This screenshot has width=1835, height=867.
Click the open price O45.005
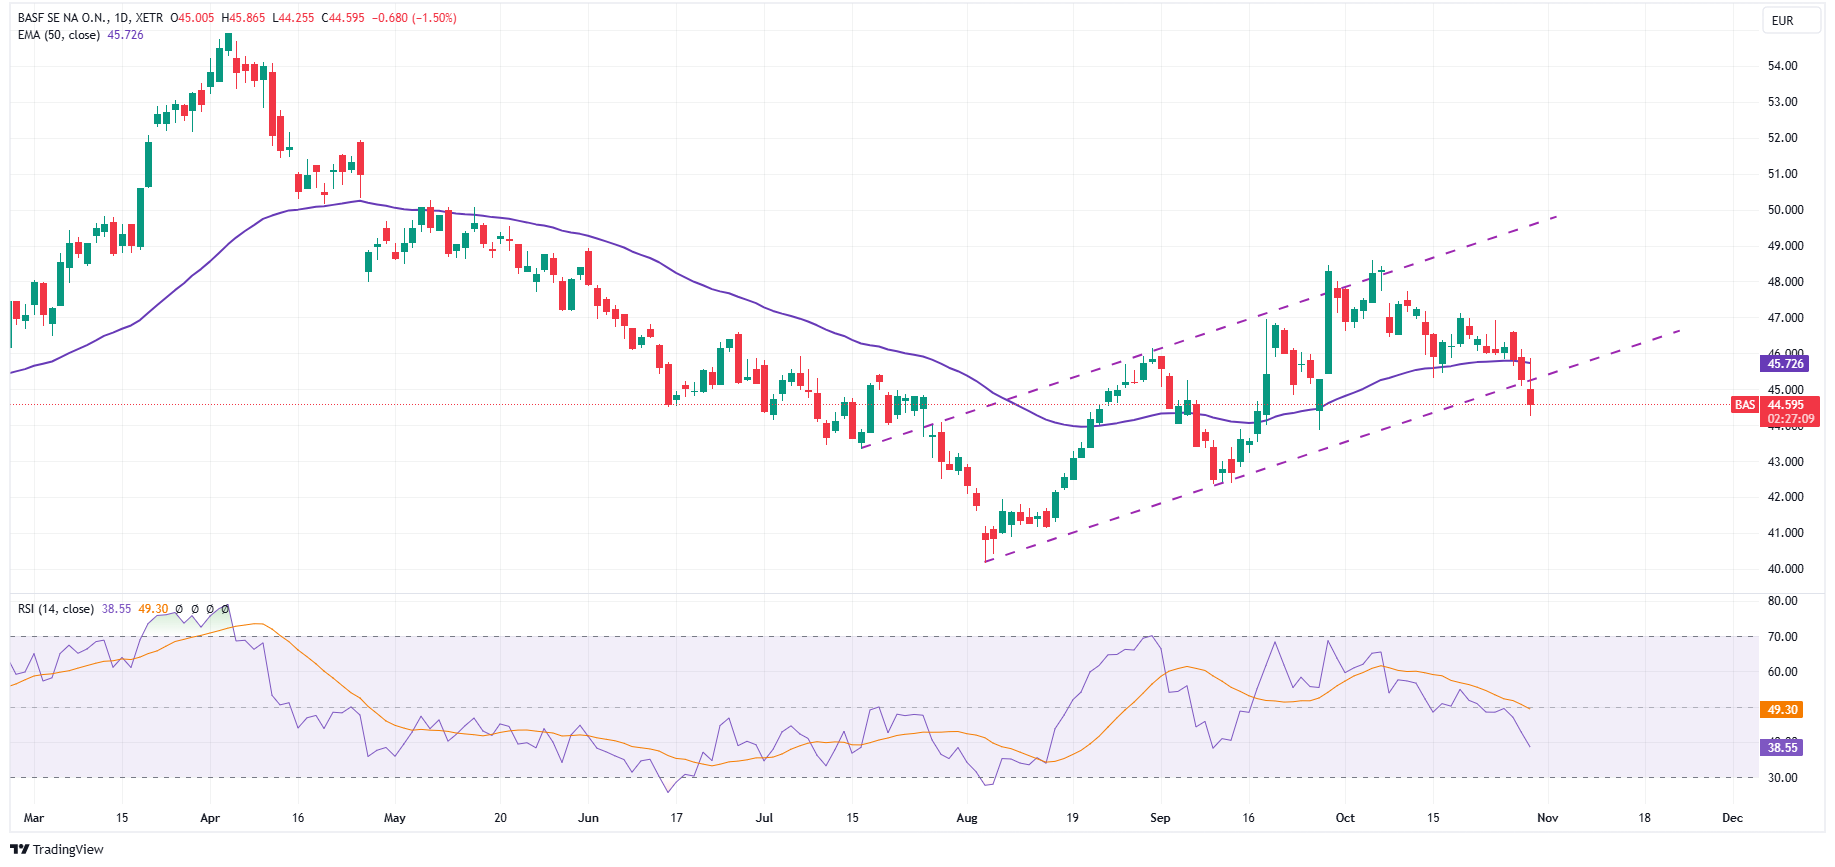(192, 18)
